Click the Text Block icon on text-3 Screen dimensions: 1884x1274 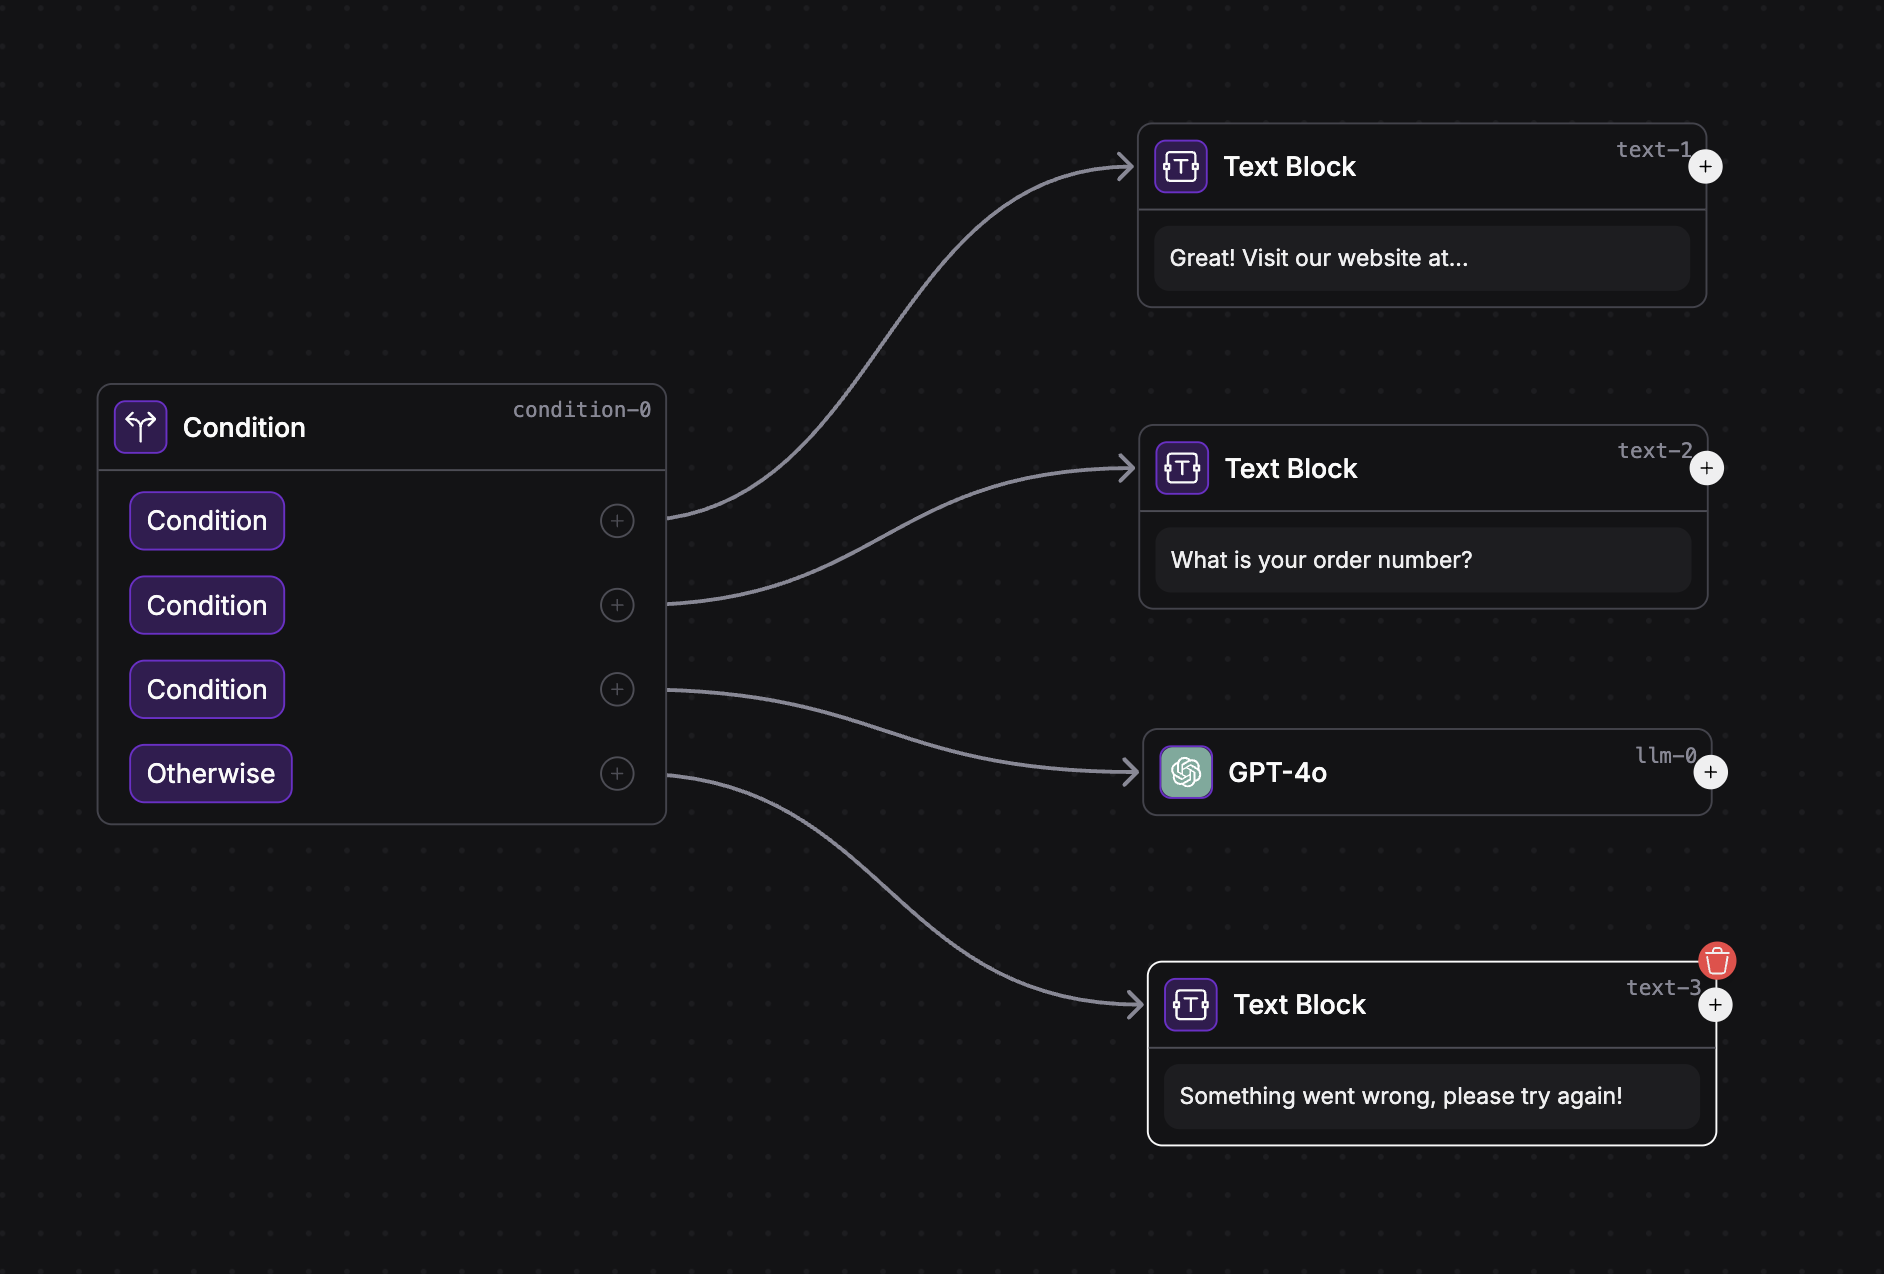tap(1190, 1004)
